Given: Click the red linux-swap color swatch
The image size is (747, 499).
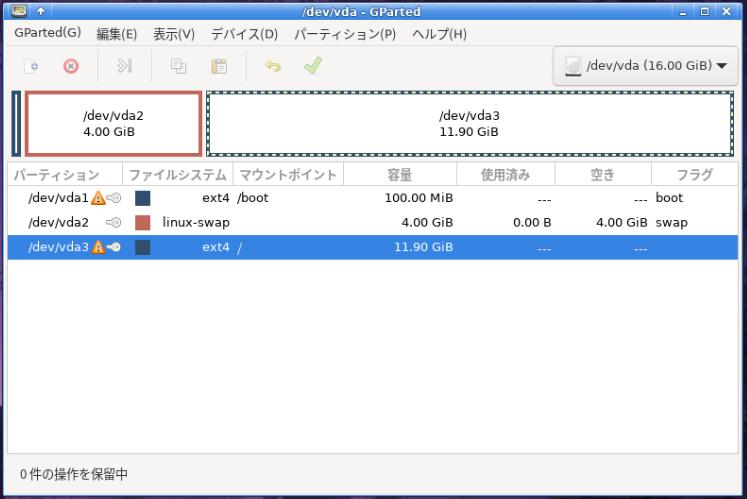Looking at the screenshot, I should coord(142,223).
